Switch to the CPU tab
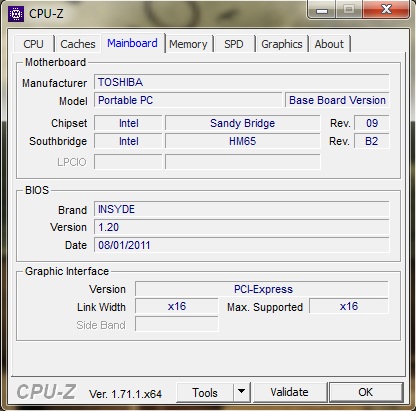Image resolution: width=416 pixels, height=411 pixels. (33, 44)
